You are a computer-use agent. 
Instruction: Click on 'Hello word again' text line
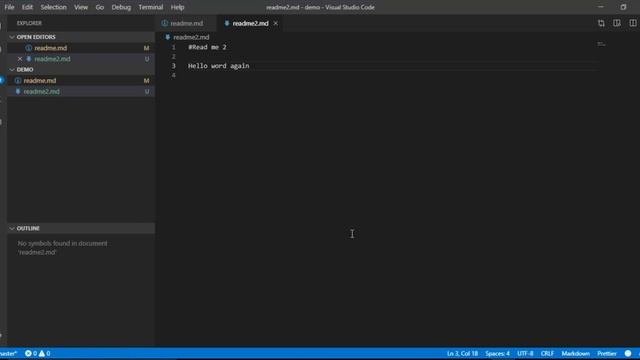(218, 66)
